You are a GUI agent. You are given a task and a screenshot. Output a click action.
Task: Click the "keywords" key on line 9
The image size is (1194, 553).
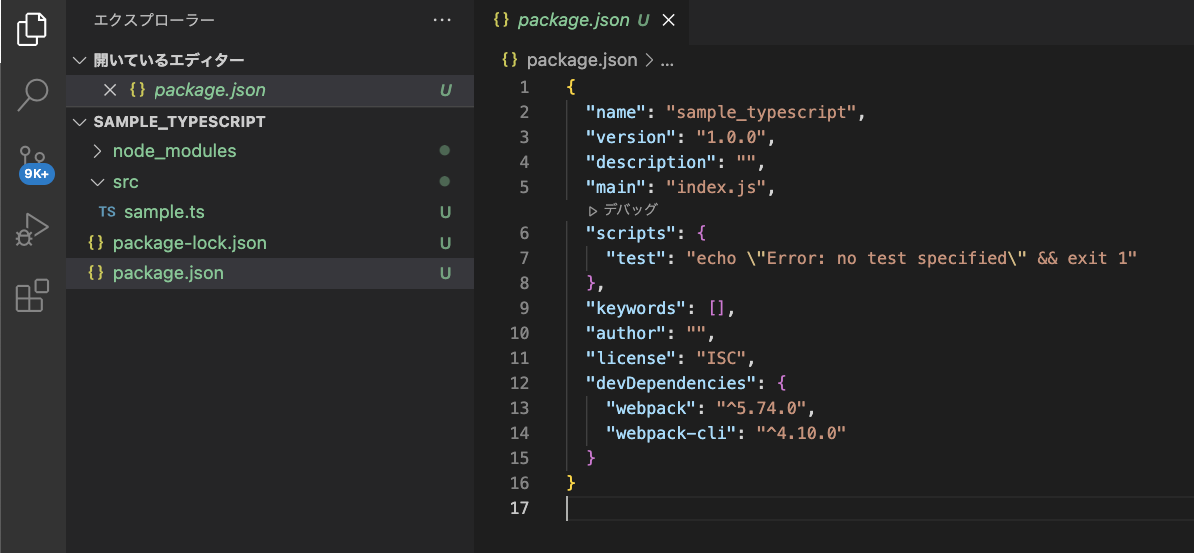[x=636, y=308]
